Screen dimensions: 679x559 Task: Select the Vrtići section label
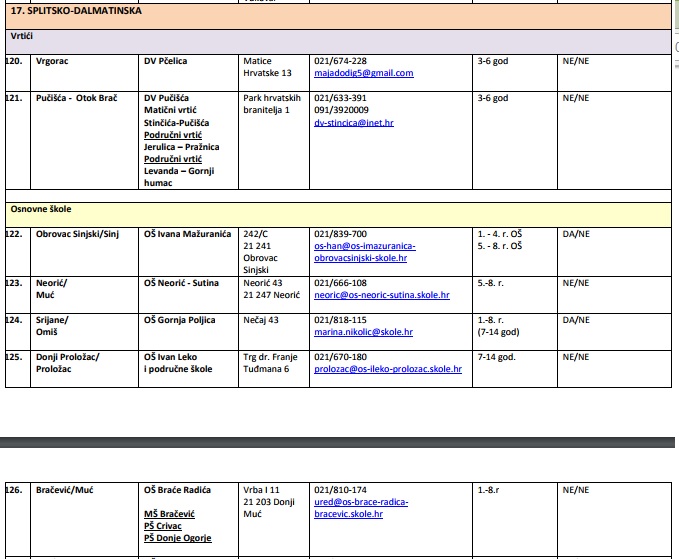(22, 36)
